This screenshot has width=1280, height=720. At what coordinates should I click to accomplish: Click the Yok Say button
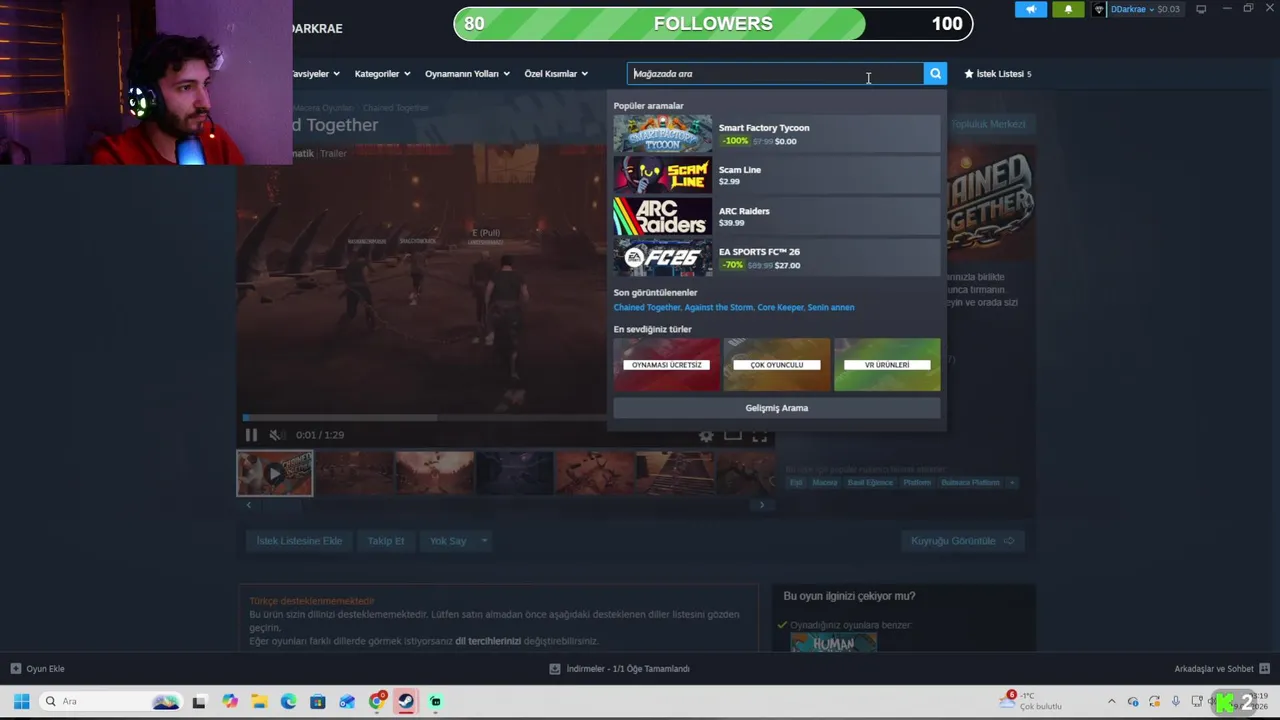(448, 541)
